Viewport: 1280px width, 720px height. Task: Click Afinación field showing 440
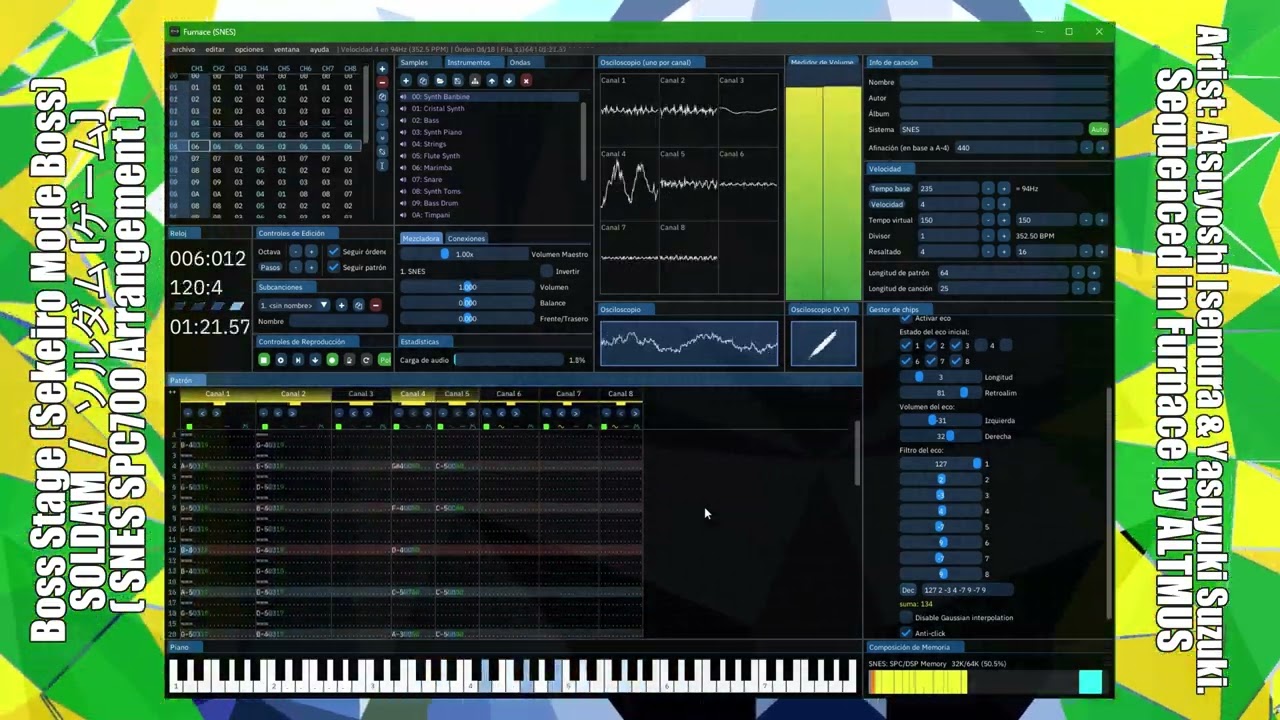(1016, 147)
